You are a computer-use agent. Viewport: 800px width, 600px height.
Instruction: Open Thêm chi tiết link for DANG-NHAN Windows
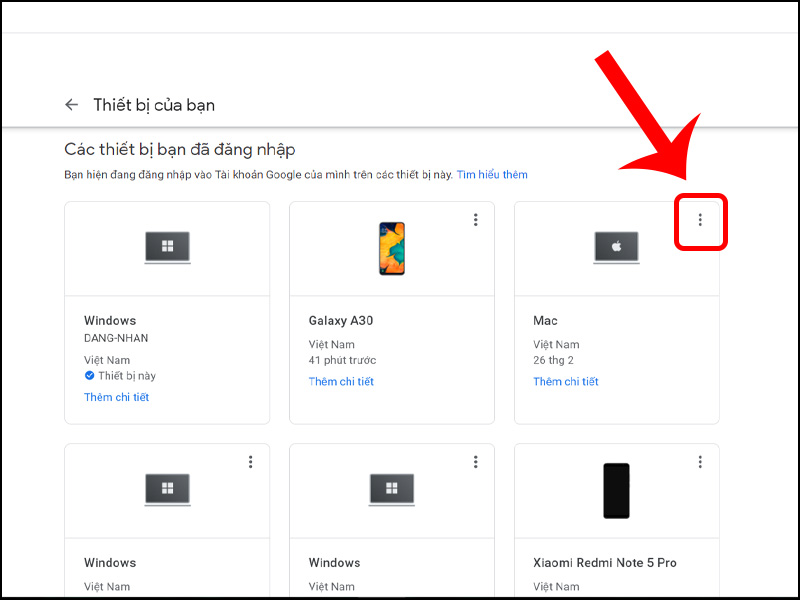[x=116, y=397]
